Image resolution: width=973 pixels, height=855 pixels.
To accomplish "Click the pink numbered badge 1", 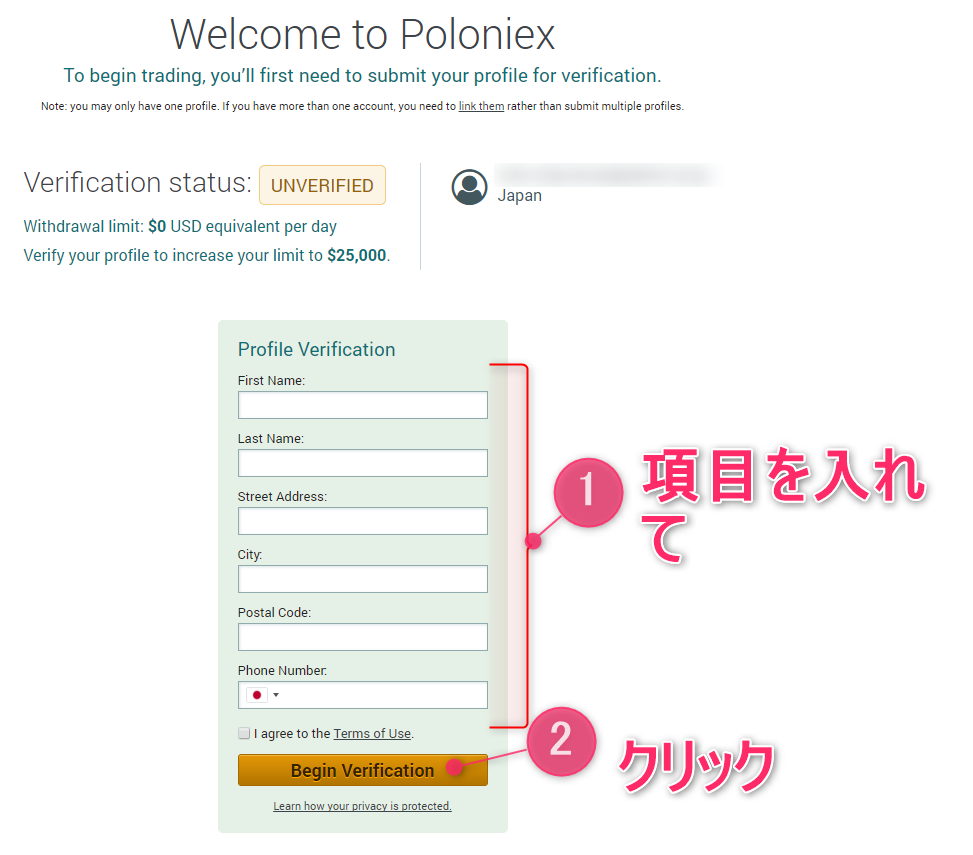I will (587, 491).
